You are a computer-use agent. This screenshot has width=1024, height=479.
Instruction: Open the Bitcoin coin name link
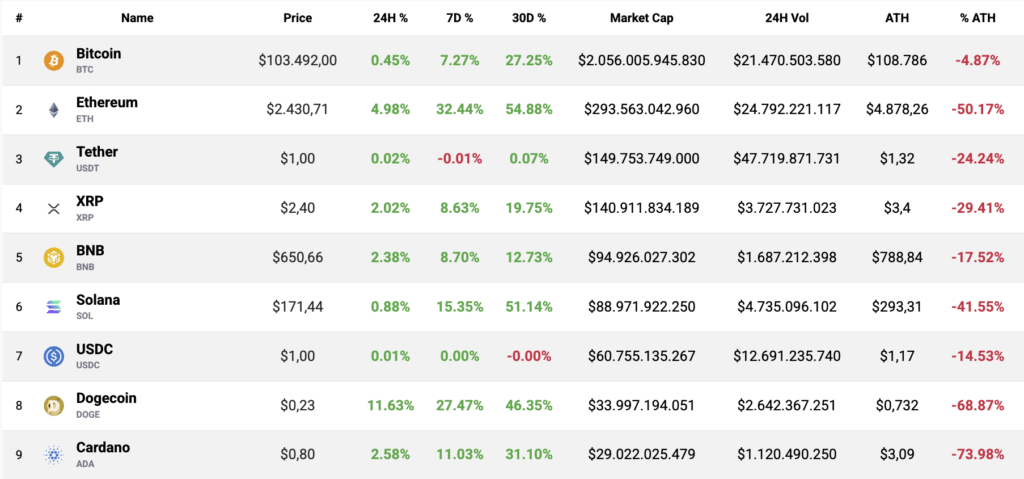pyautogui.click(x=99, y=54)
